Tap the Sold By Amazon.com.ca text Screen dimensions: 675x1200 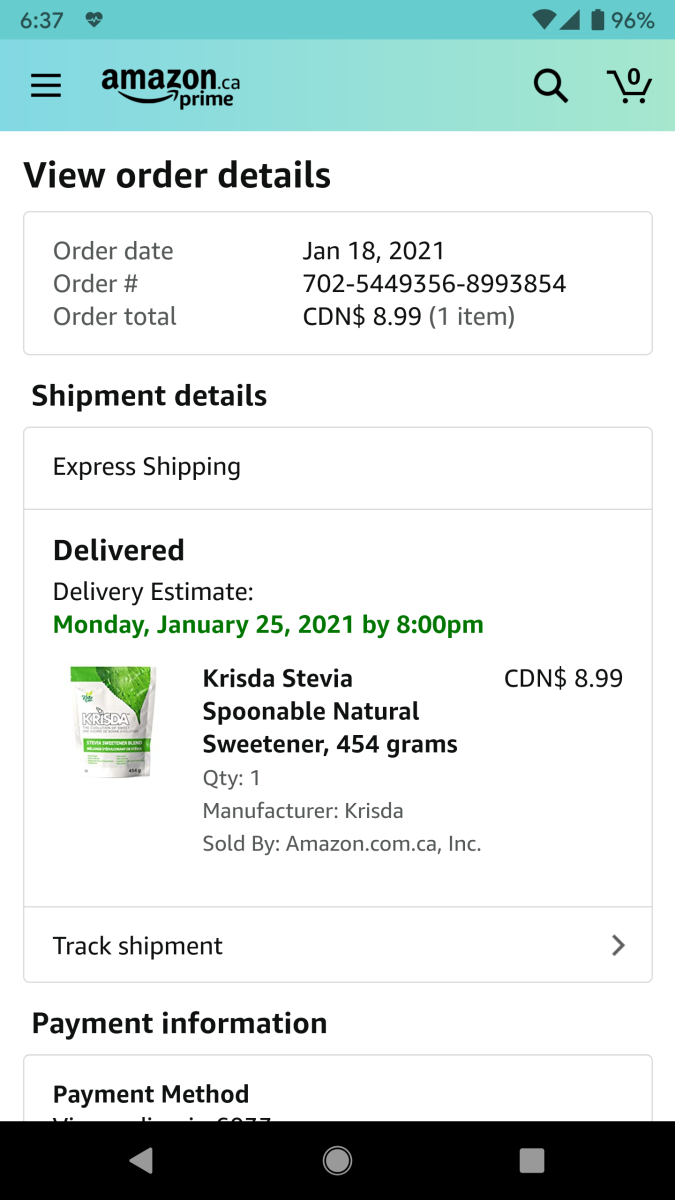point(342,844)
